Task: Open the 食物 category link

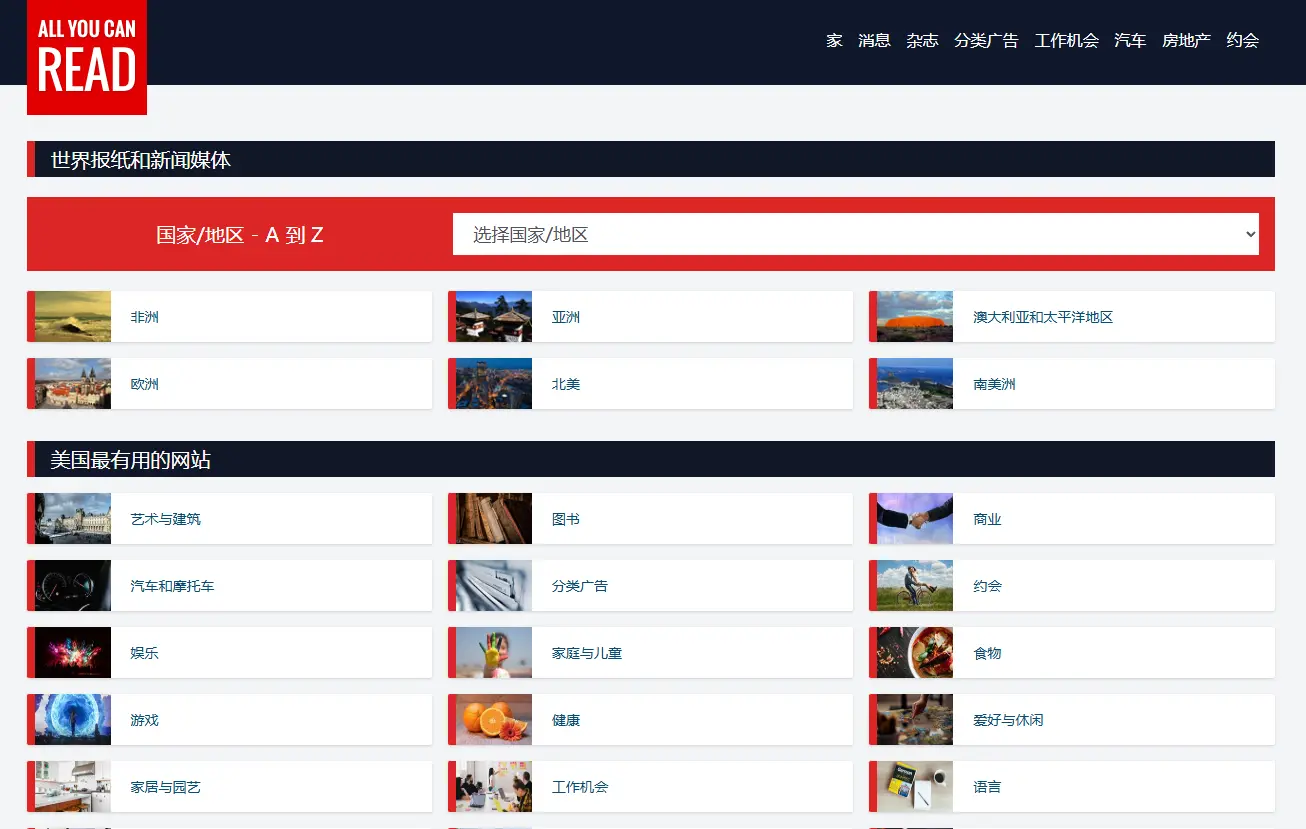Action: click(x=987, y=653)
